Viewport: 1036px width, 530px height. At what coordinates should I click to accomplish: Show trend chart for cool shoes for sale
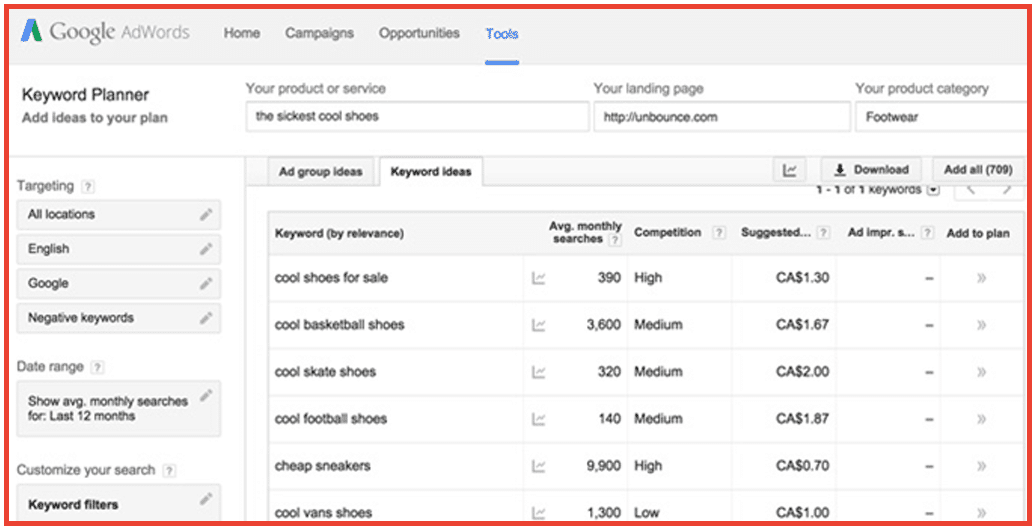[538, 278]
